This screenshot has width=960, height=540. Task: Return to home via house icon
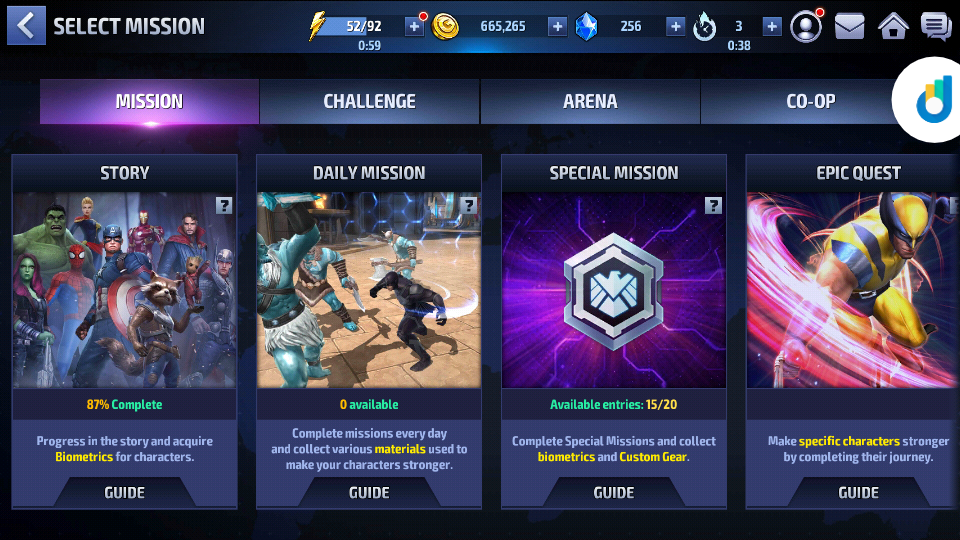tap(893, 26)
